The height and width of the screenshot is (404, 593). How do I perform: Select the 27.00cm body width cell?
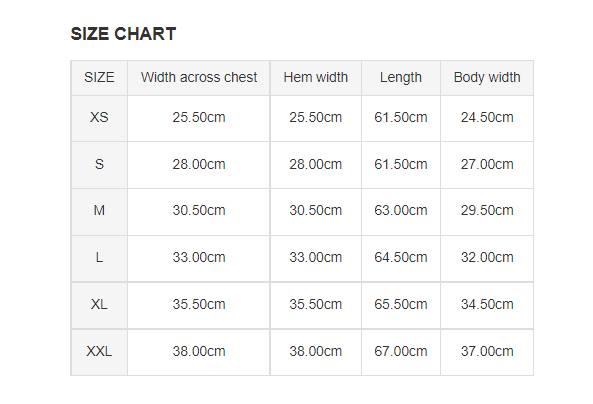point(487,165)
